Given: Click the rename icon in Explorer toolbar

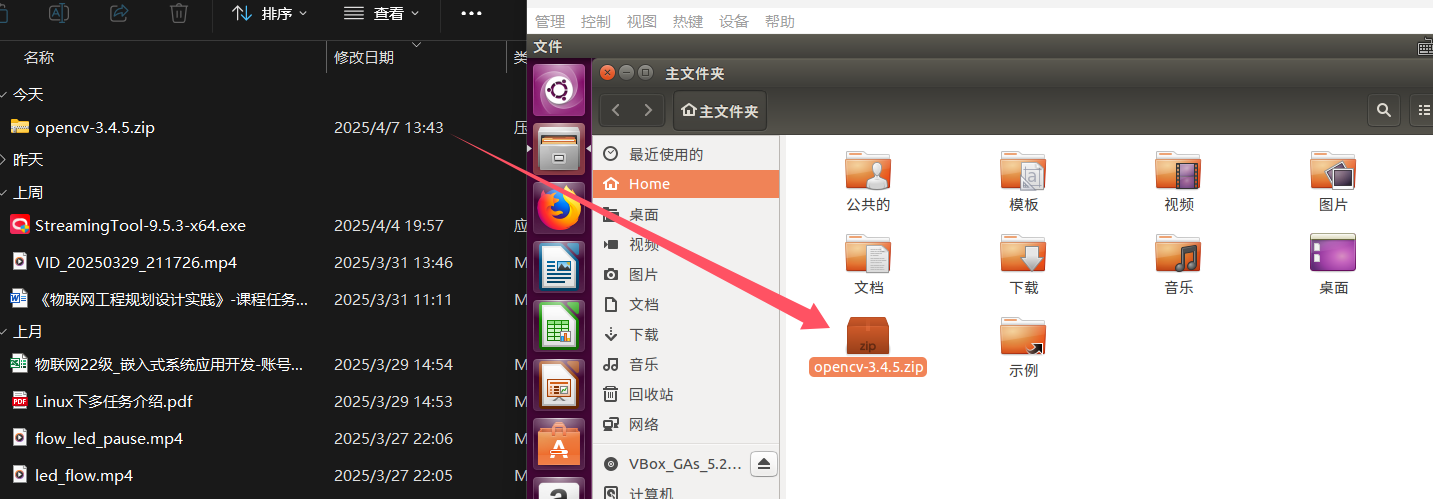Looking at the screenshot, I should coord(59,13).
